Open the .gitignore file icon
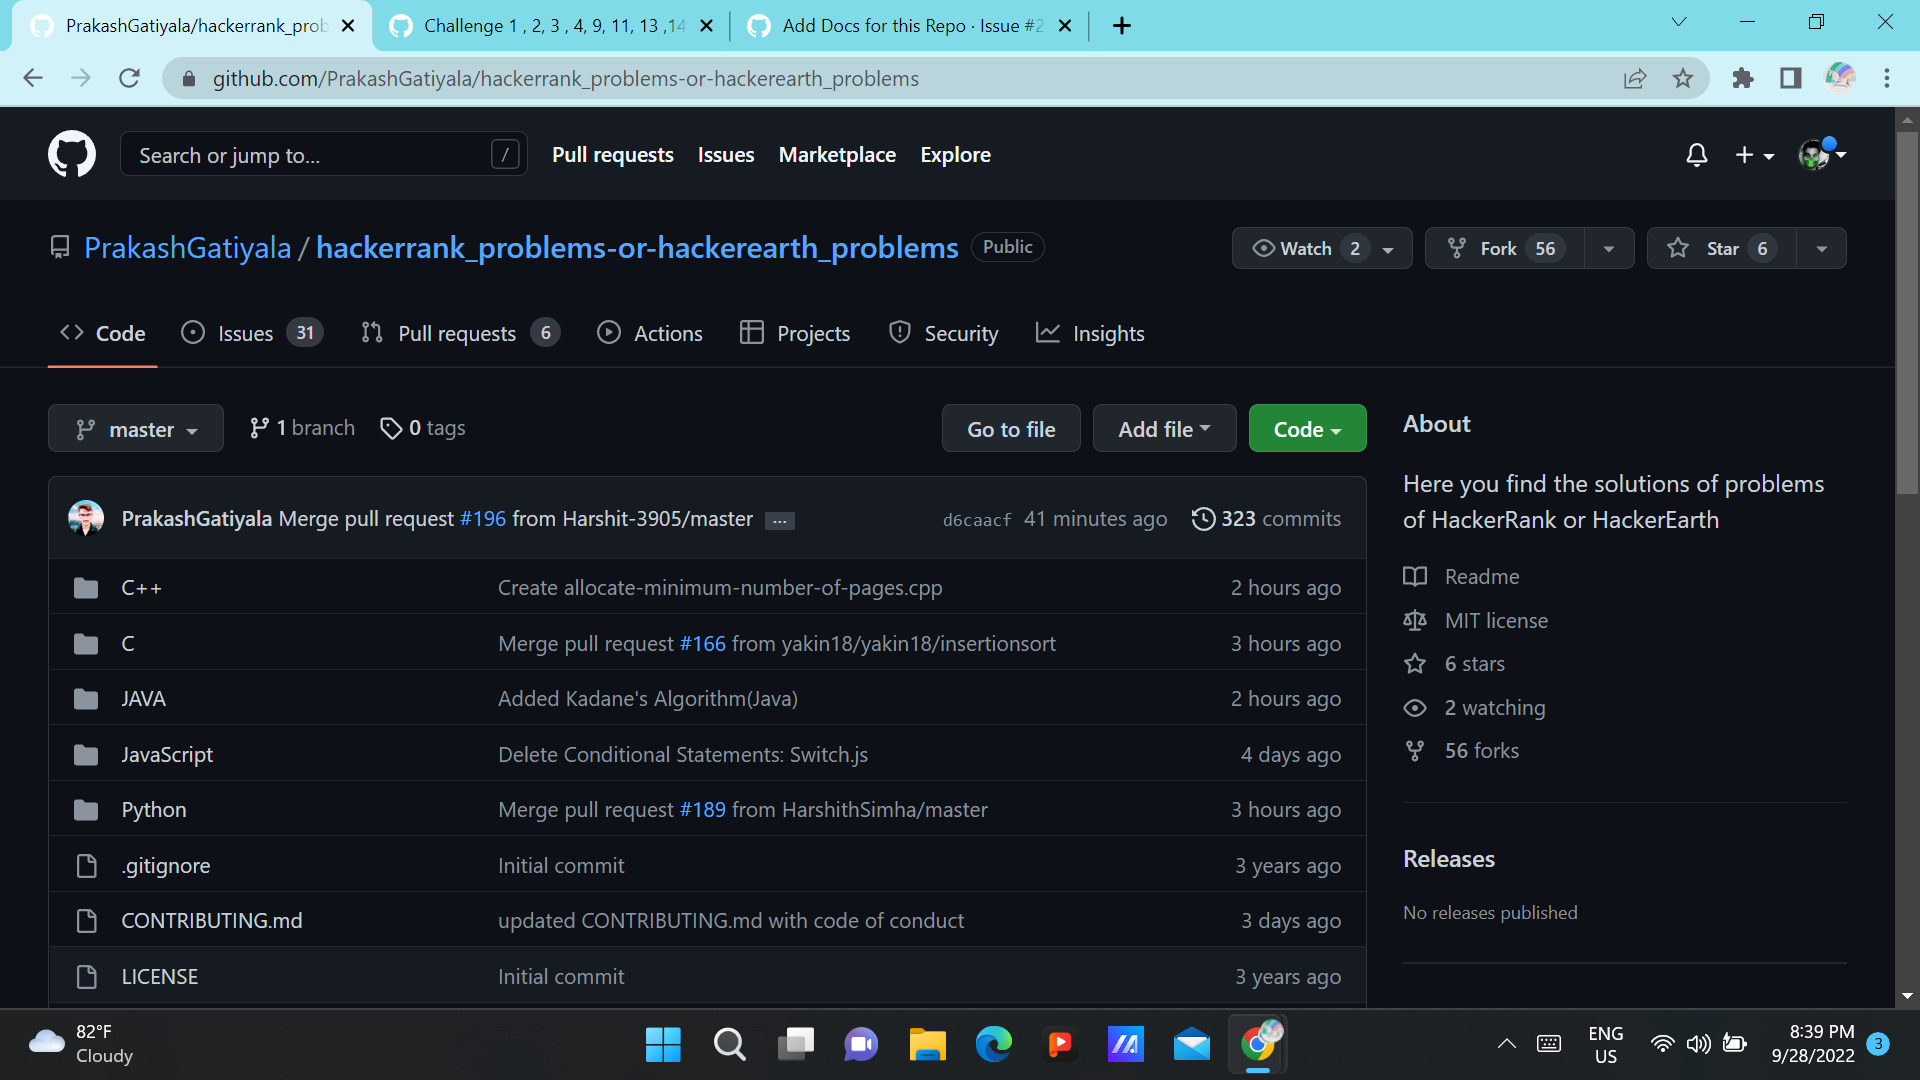This screenshot has height=1080, width=1920. pos(86,866)
